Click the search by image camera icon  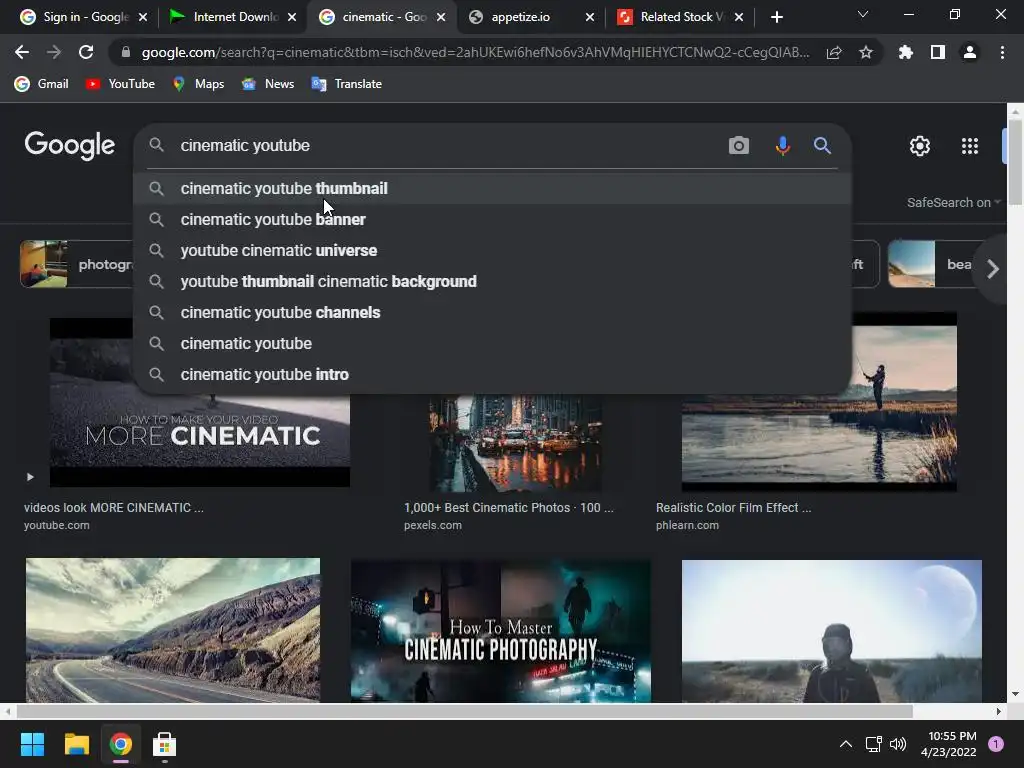point(739,145)
